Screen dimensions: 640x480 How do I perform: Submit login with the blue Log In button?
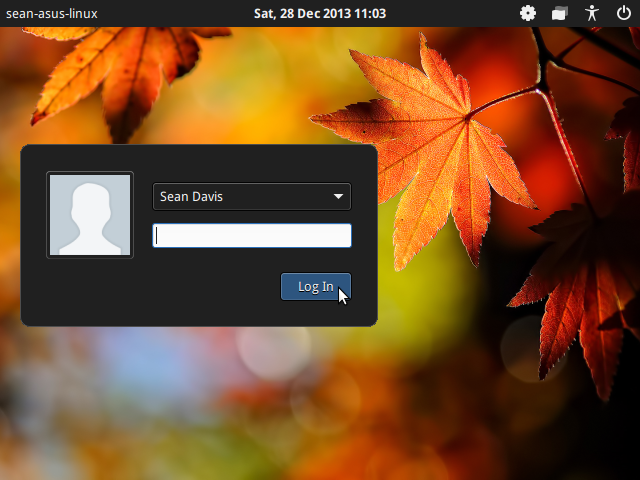coord(315,287)
